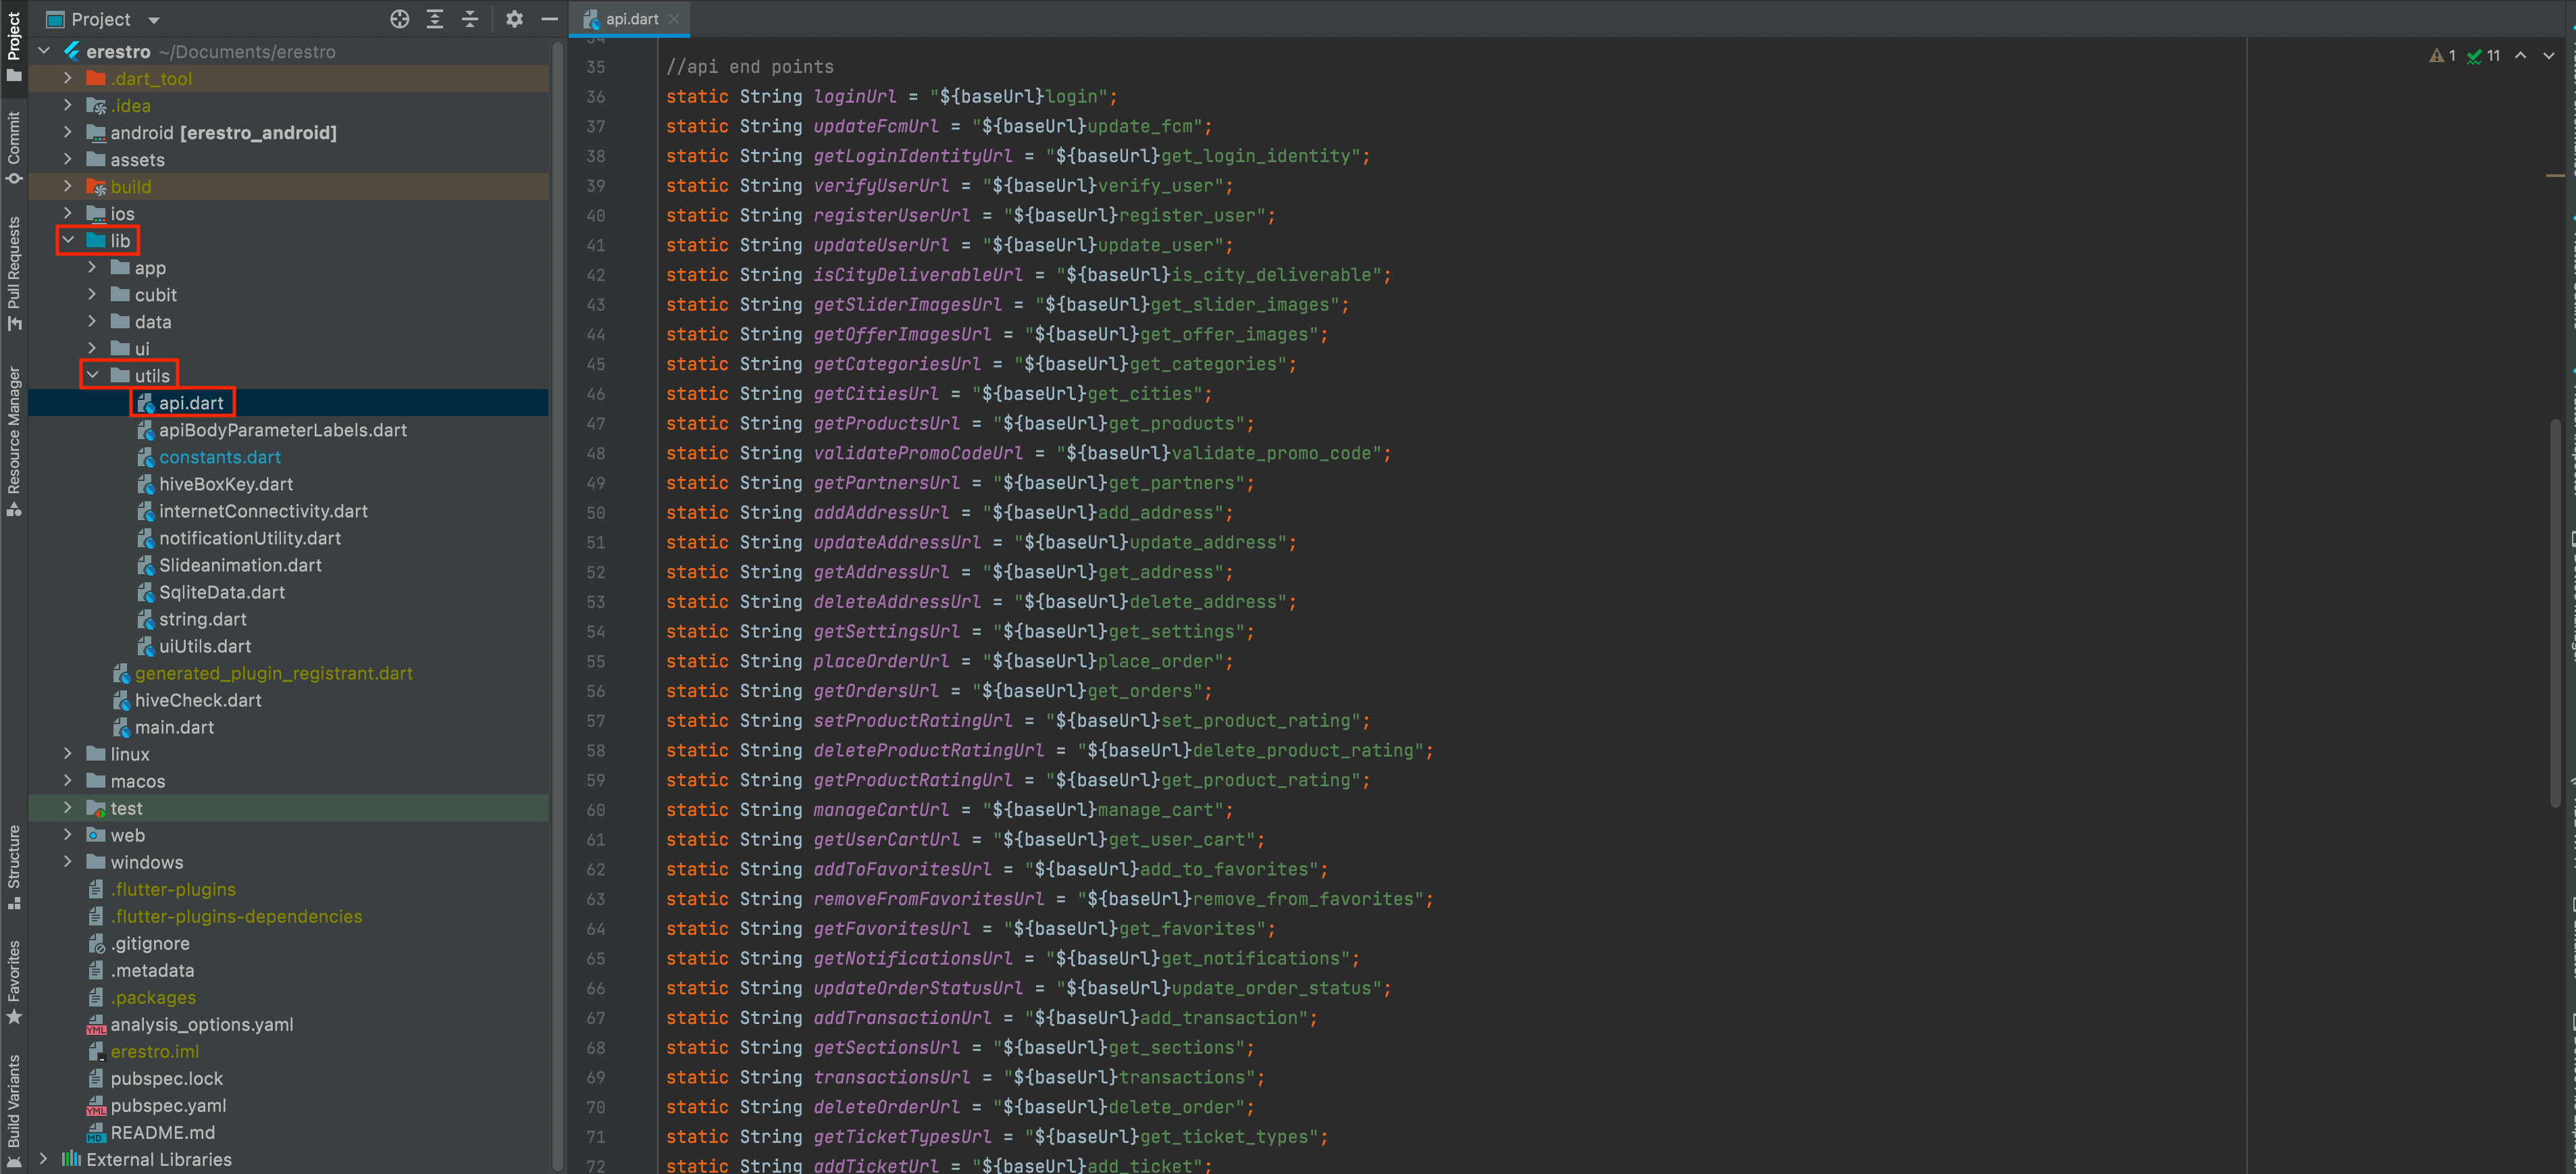Open the Commit tool window tab
This screenshot has width=2576, height=1174.
[x=14, y=147]
